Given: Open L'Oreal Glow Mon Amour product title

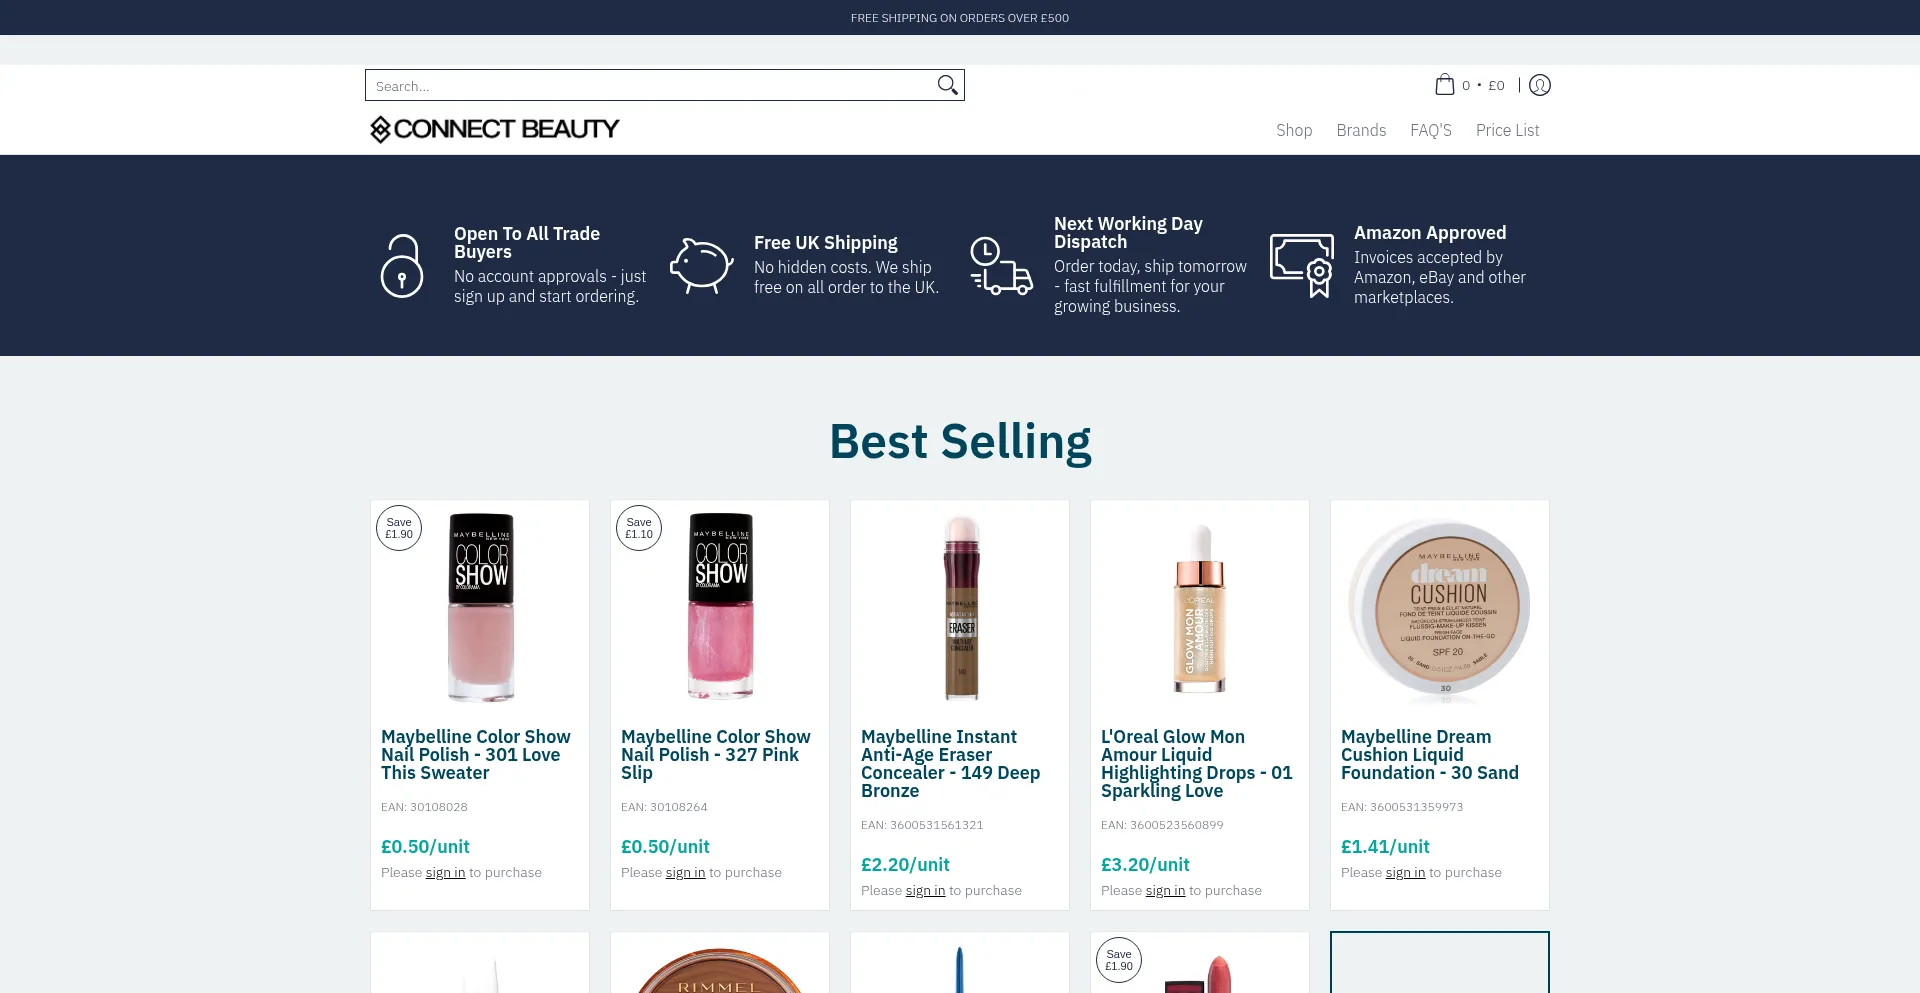Looking at the screenshot, I should click(x=1196, y=764).
